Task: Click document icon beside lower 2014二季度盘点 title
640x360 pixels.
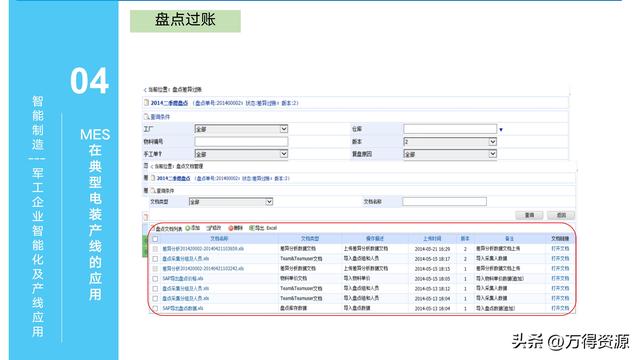Action: [153, 178]
